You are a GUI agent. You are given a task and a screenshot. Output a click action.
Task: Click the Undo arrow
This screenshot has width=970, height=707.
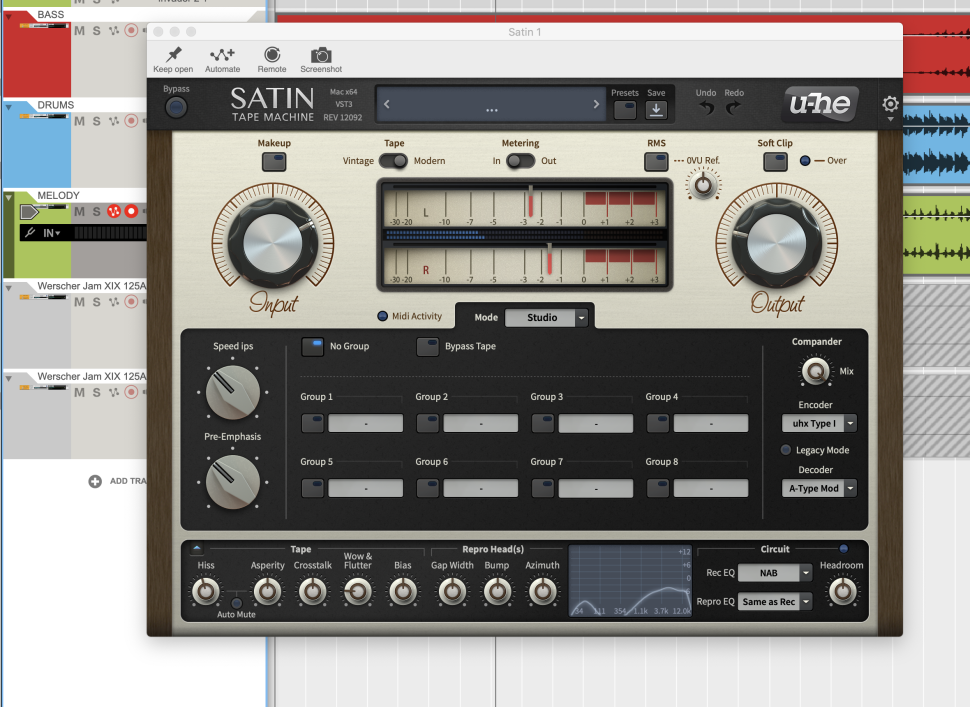coord(706,108)
